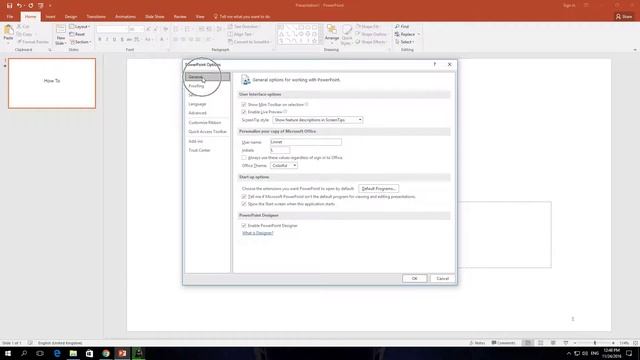Toggle Show Mini Toolbar on selection
The image size is (640, 360).
pos(244,104)
